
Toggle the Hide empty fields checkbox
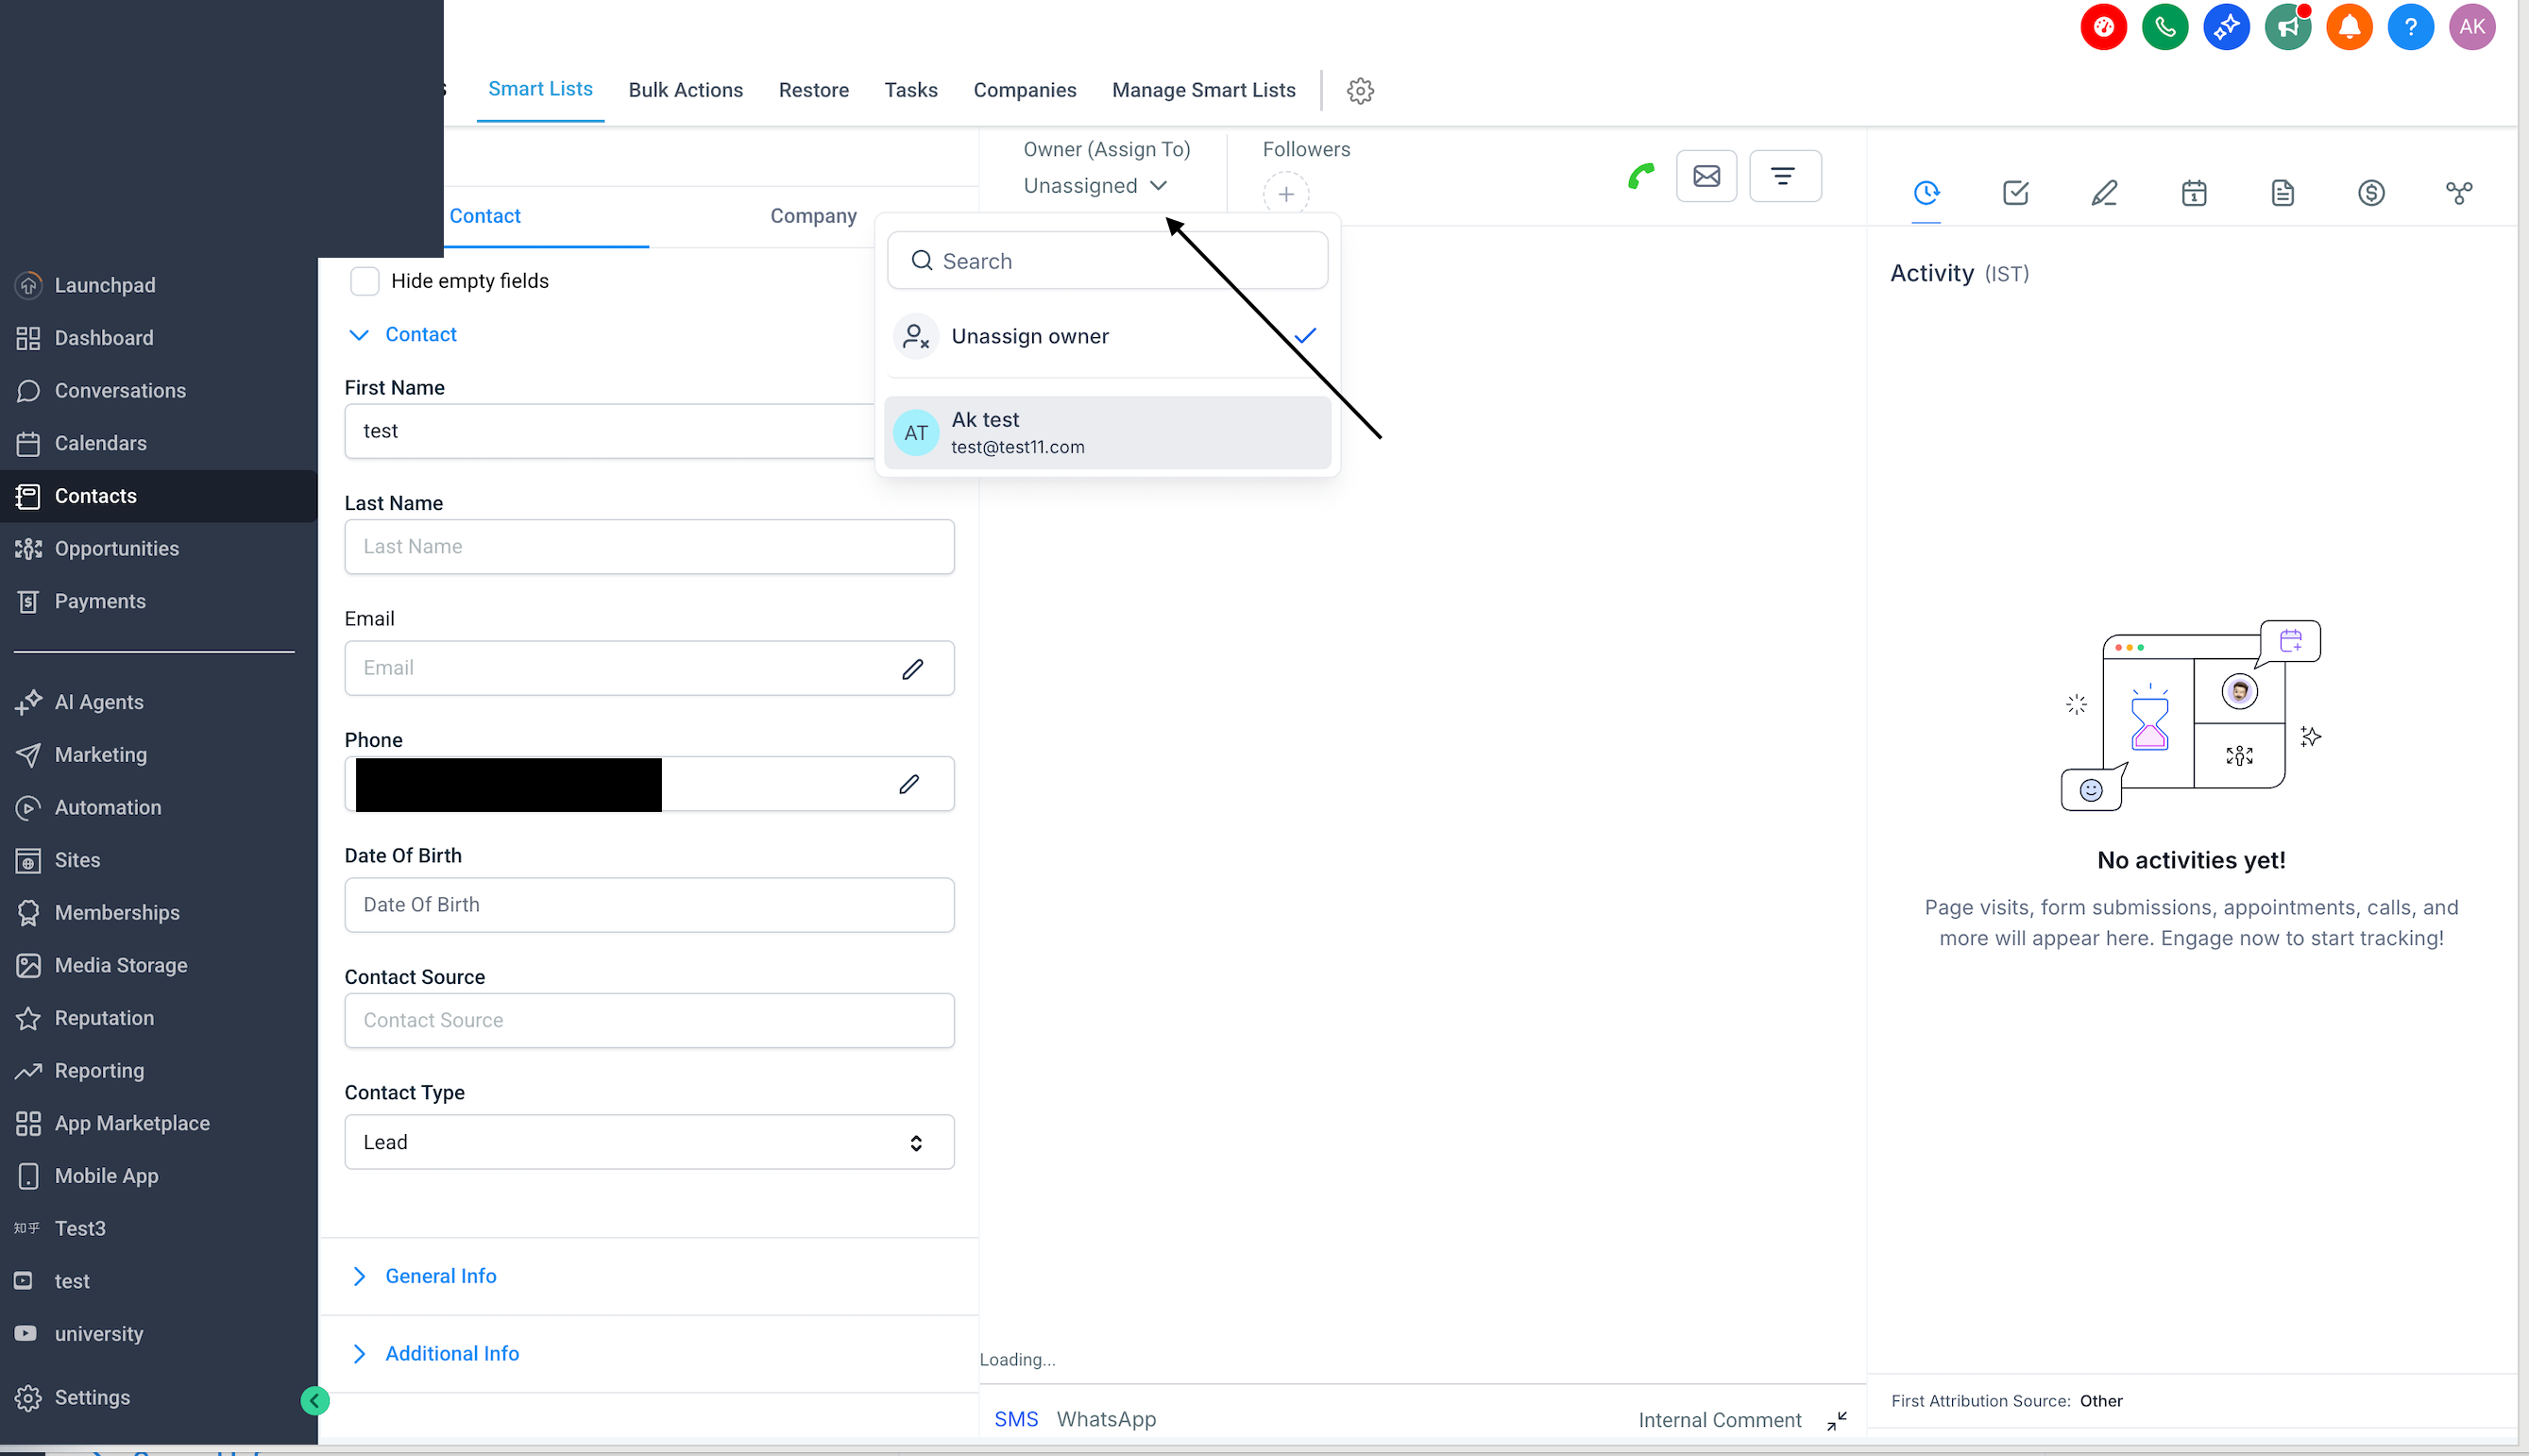[x=365, y=281]
